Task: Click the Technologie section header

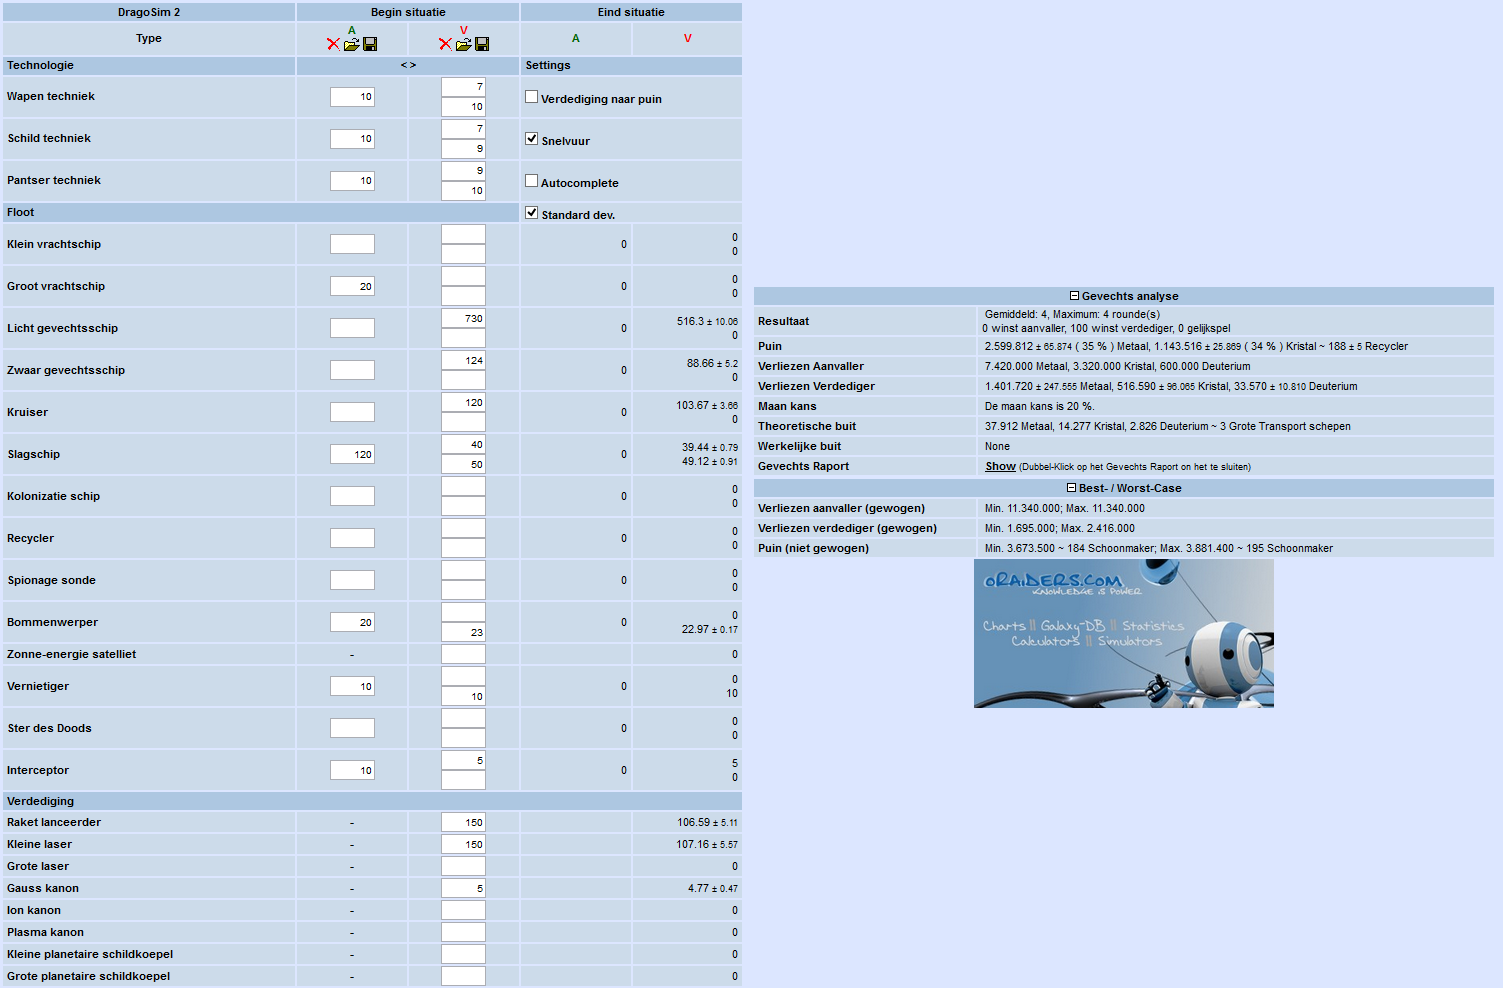Action: (149, 65)
